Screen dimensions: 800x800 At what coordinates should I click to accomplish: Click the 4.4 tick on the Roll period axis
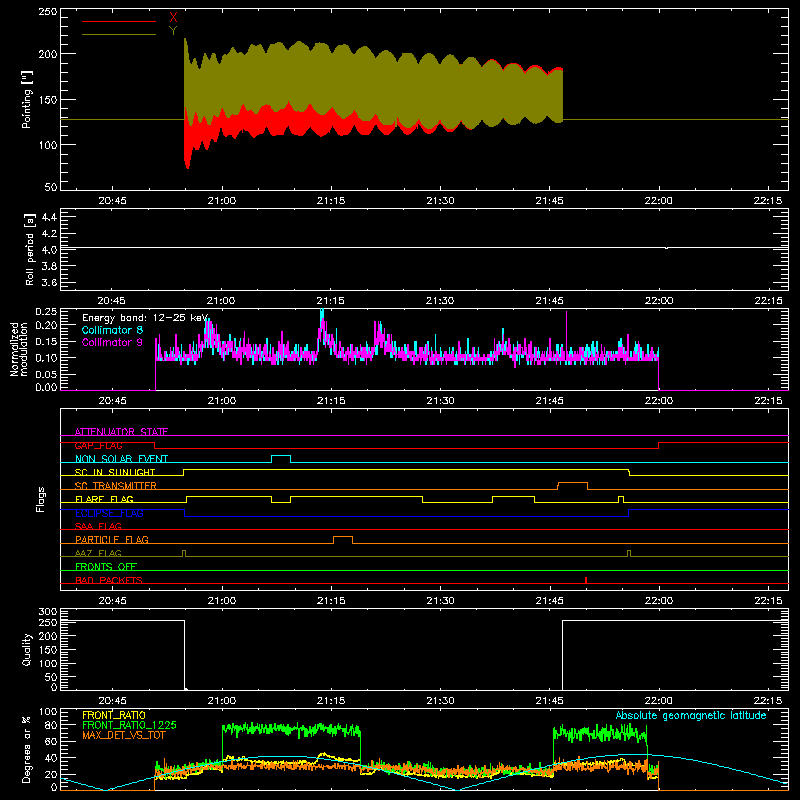[x=49, y=217]
